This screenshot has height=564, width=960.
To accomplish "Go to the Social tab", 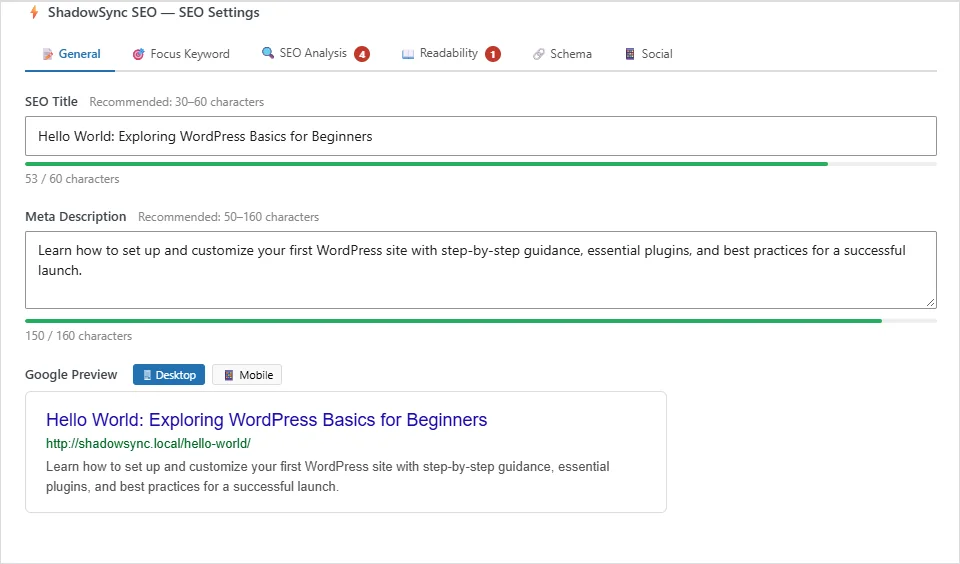I will (x=648, y=54).
